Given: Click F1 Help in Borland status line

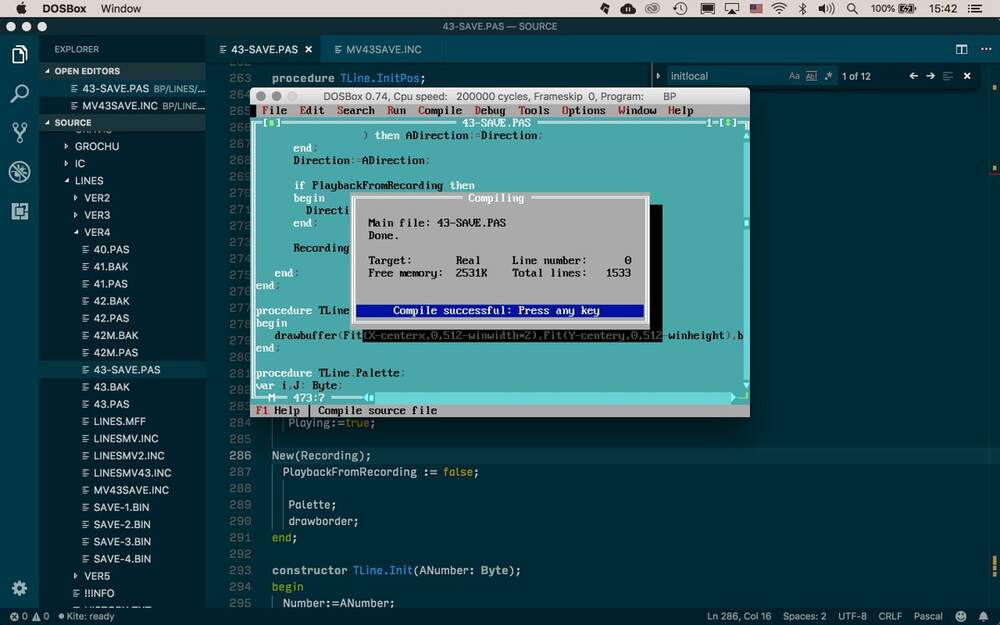Looking at the screenshot, I should [277, 410].
